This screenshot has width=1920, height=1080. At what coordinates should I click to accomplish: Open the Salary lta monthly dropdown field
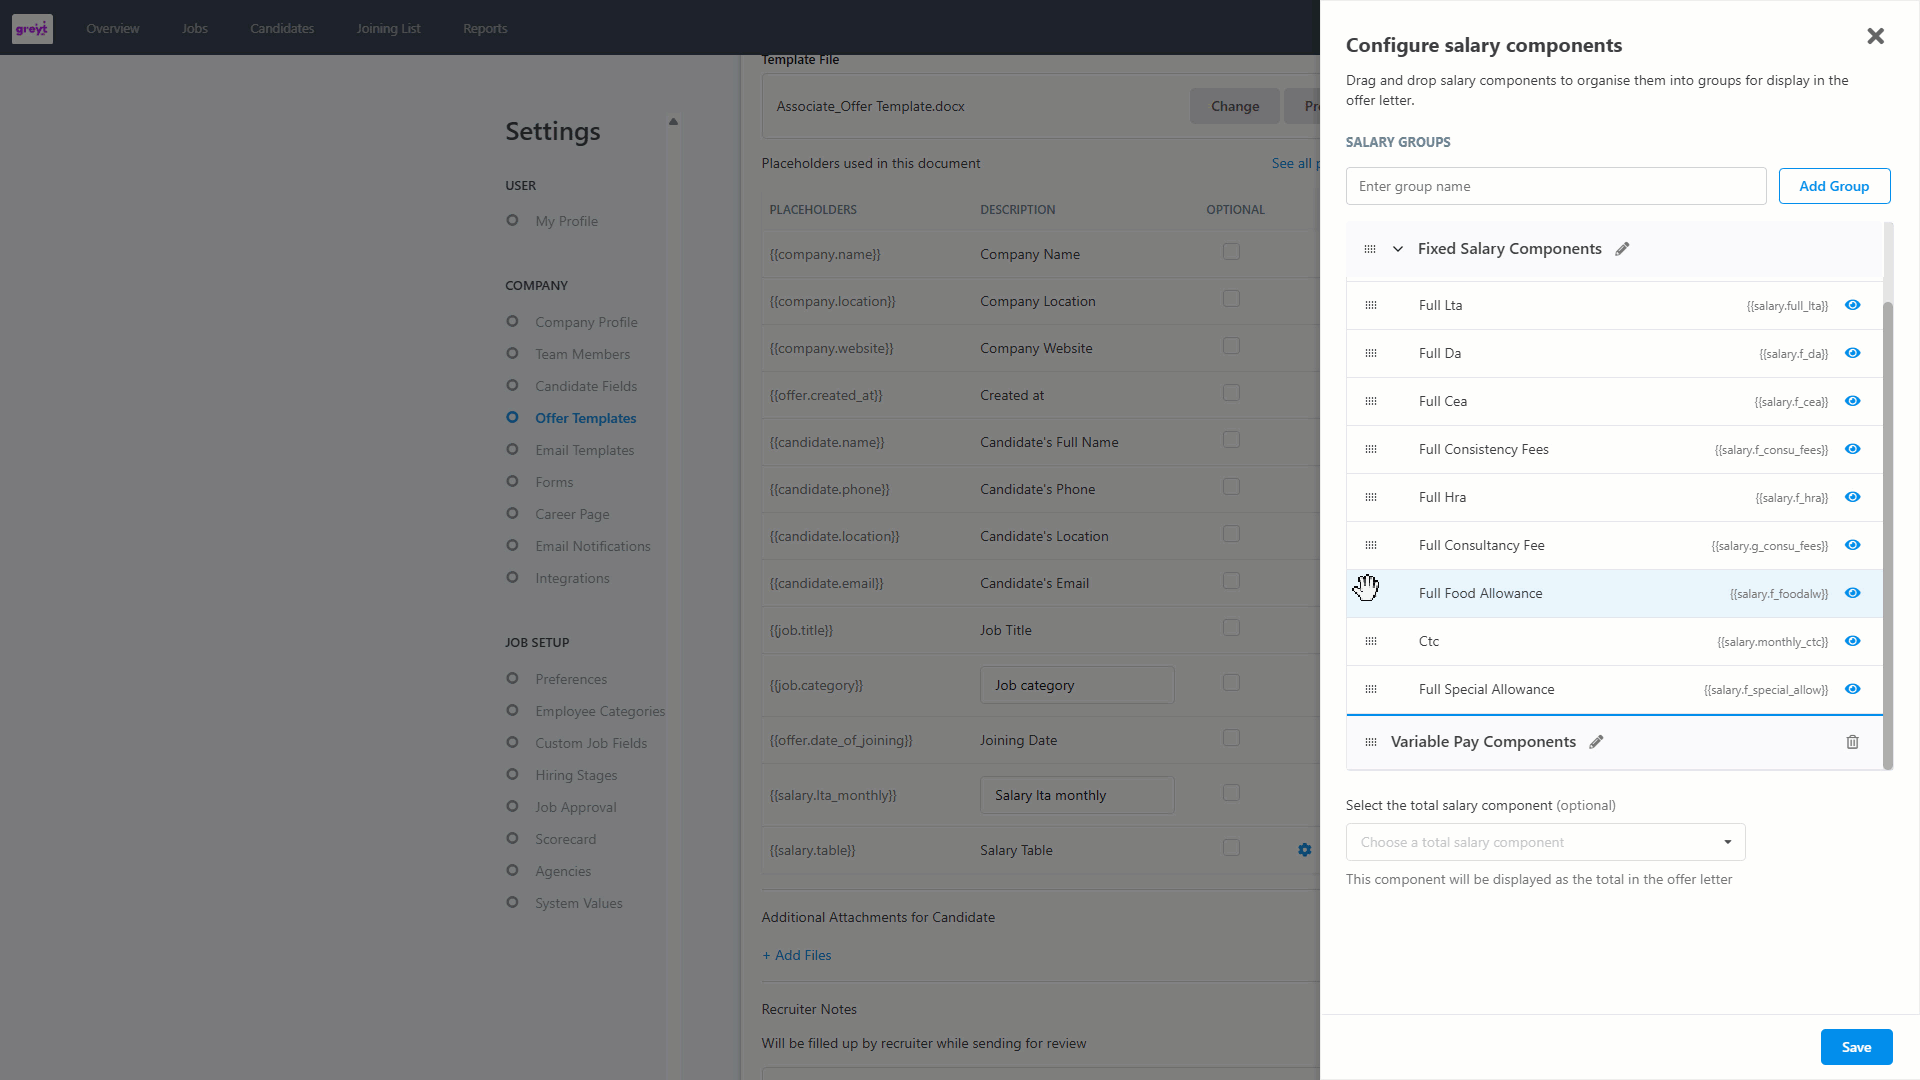(x=1077, y=795)
